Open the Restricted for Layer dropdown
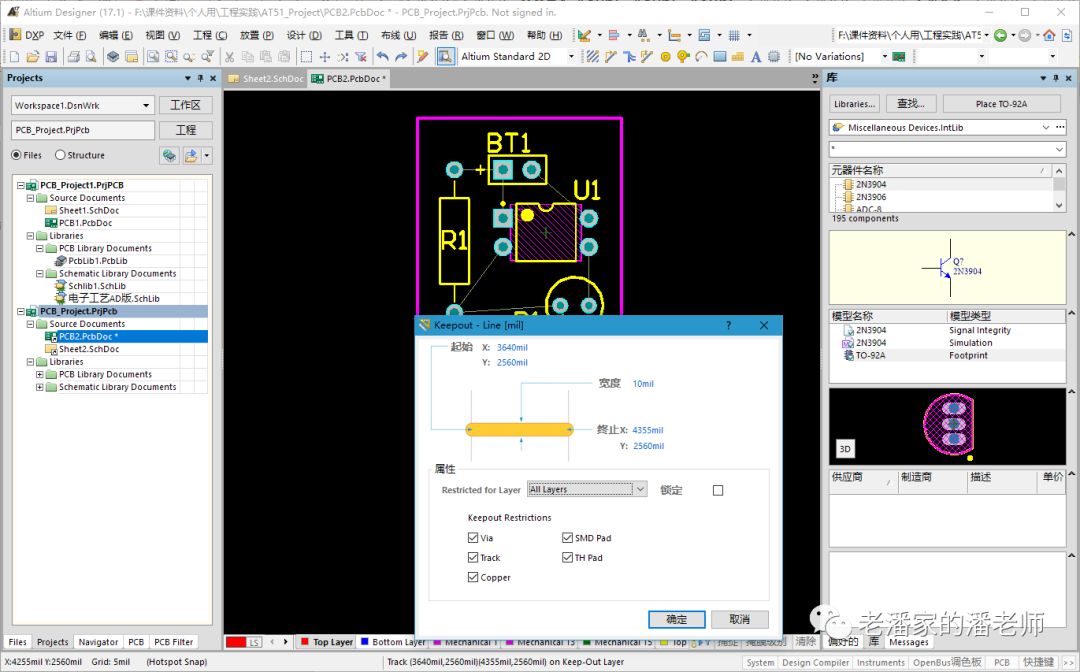Viewport: 1080px width, 672px height. (640, 490)
